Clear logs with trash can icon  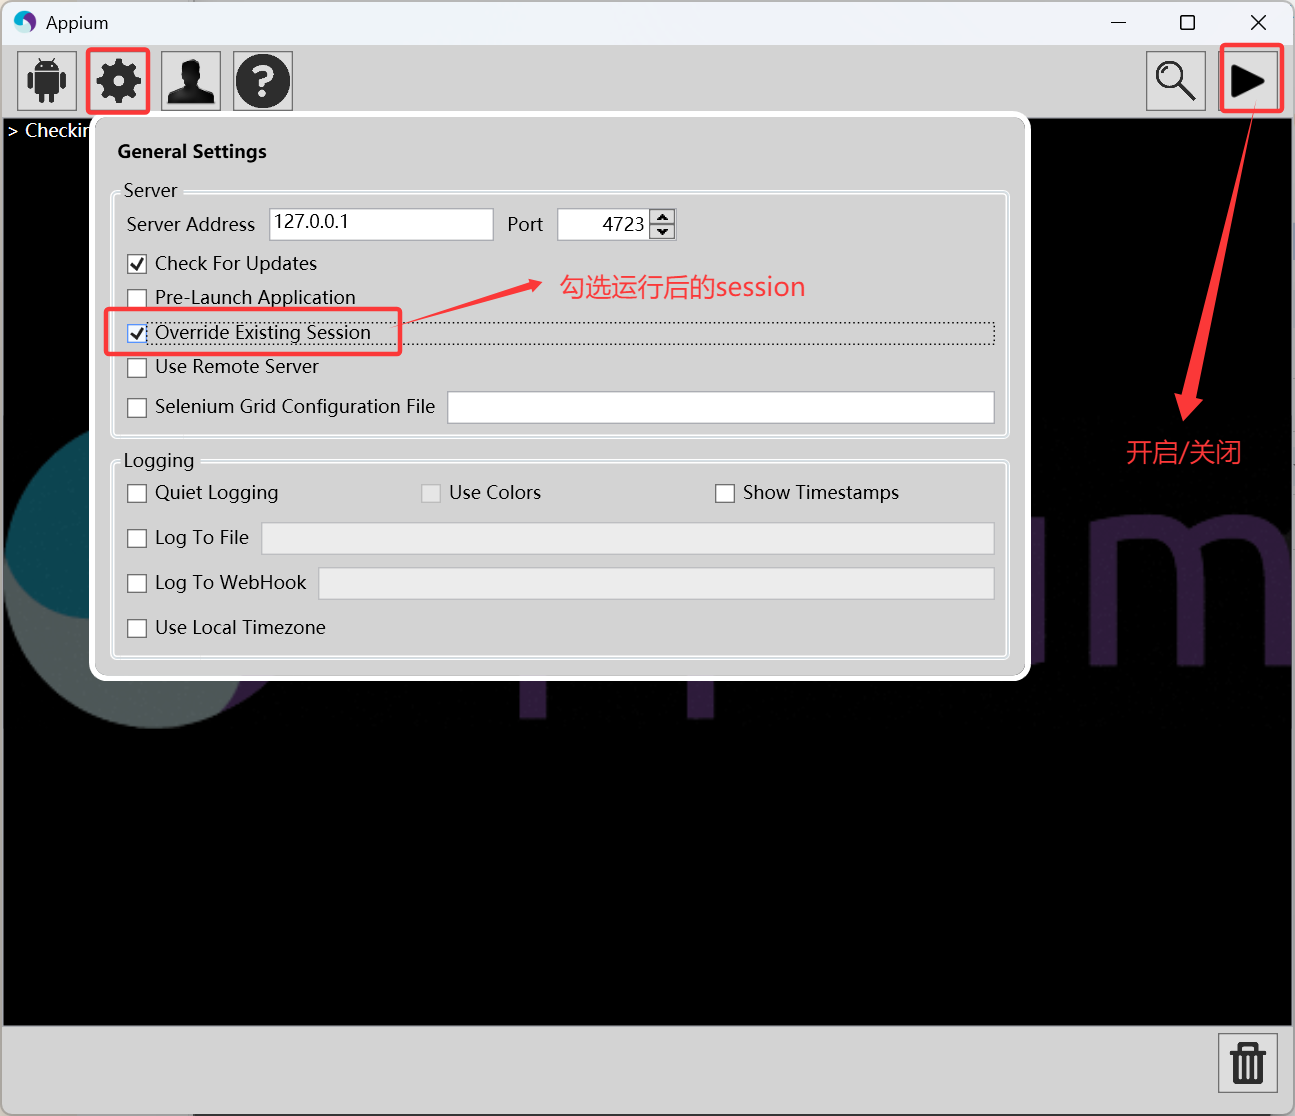tap(1248, 1063)
